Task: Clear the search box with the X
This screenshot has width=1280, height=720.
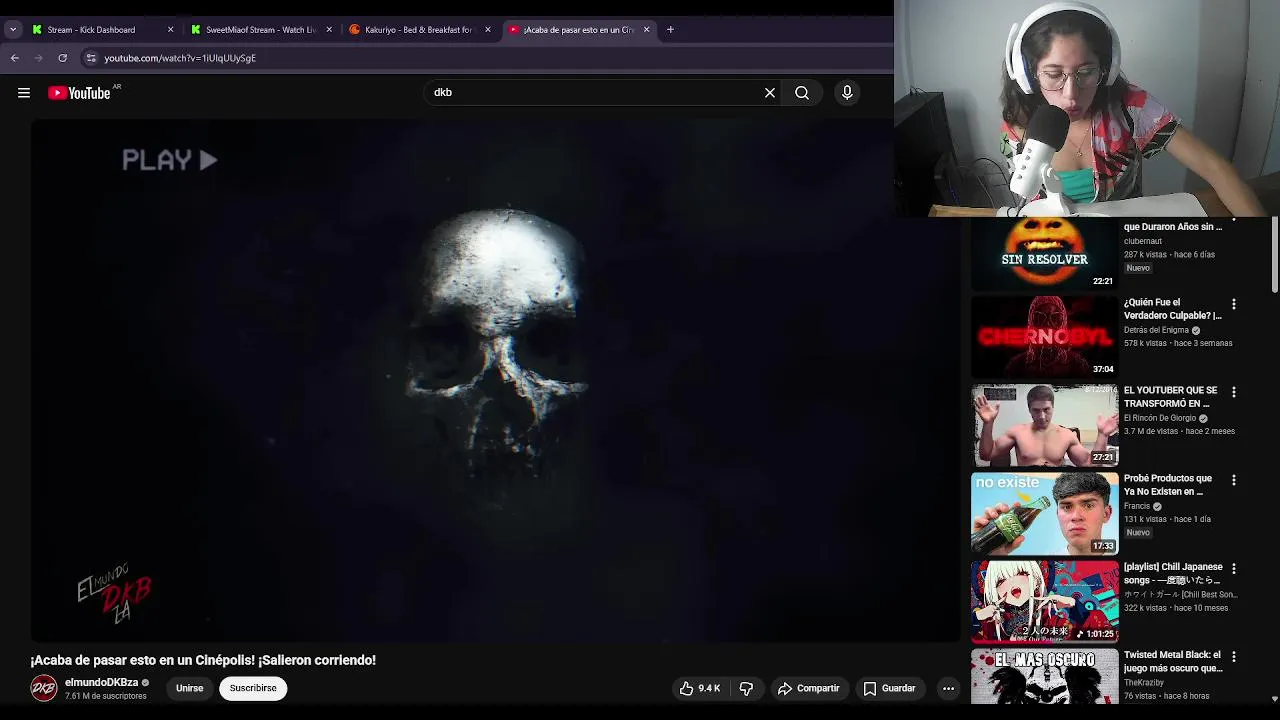Action: pyautogui.click(x=770, y=93)
